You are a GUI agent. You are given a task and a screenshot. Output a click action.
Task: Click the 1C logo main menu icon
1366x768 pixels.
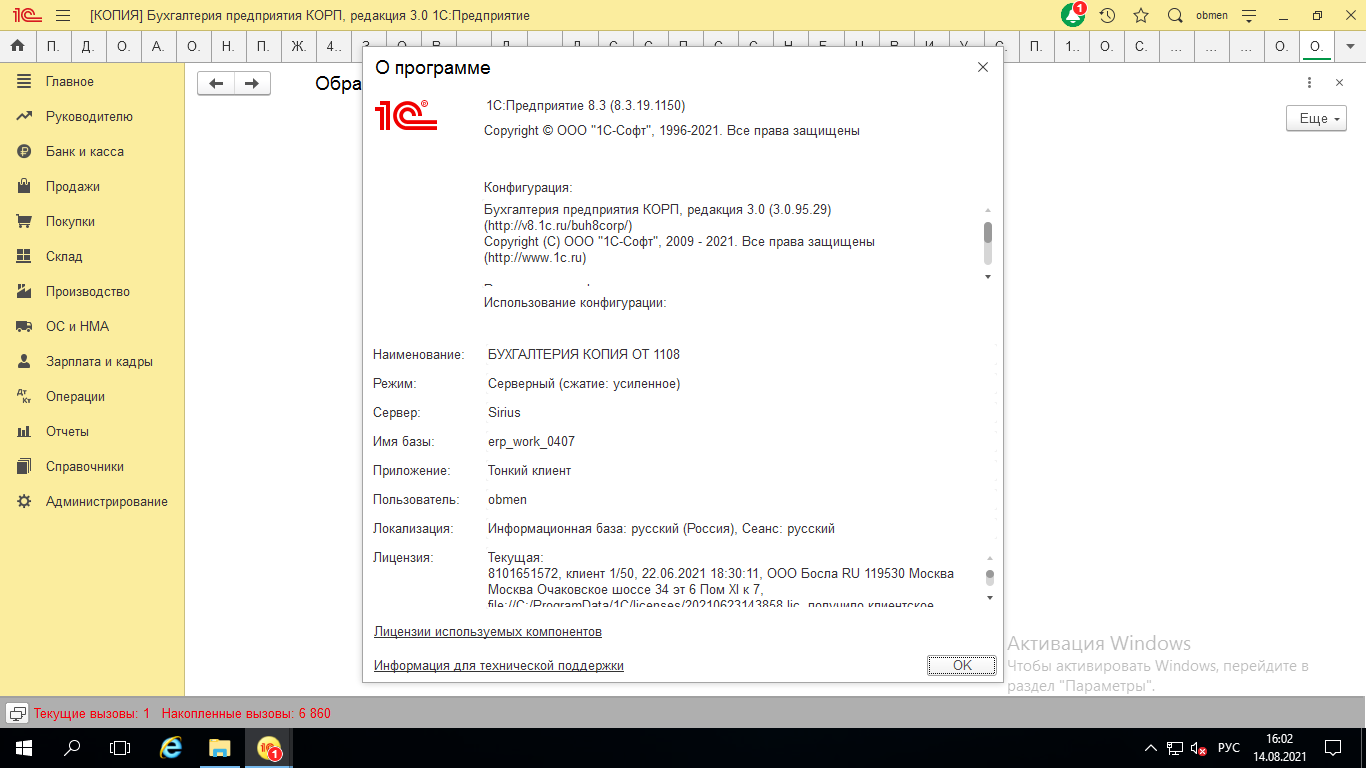[26, 16]
